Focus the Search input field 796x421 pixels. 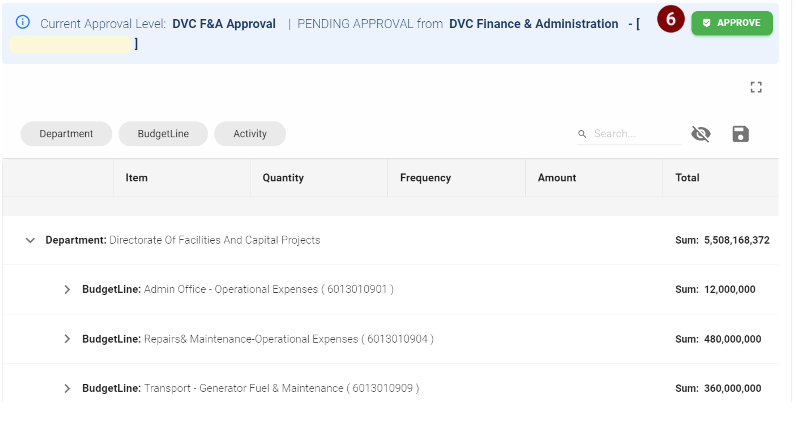coord(636,134)
